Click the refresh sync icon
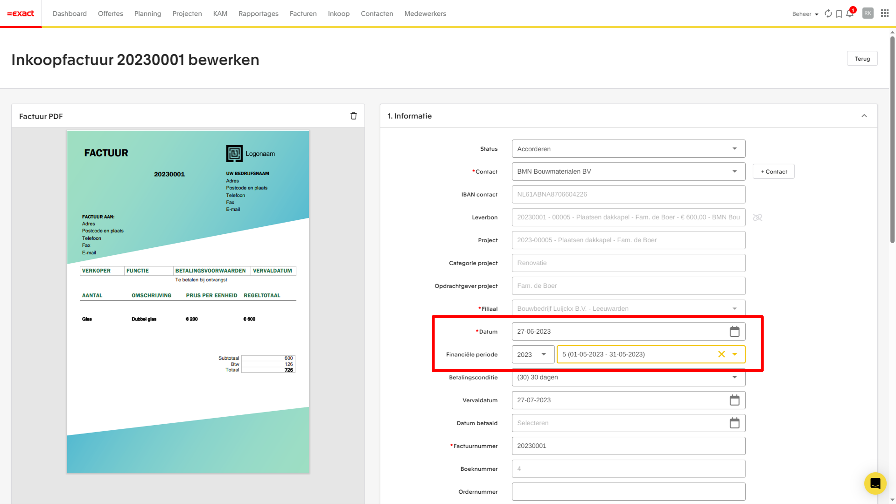The height and width of the screenshot is (504, 896). [x=828, y=14]
